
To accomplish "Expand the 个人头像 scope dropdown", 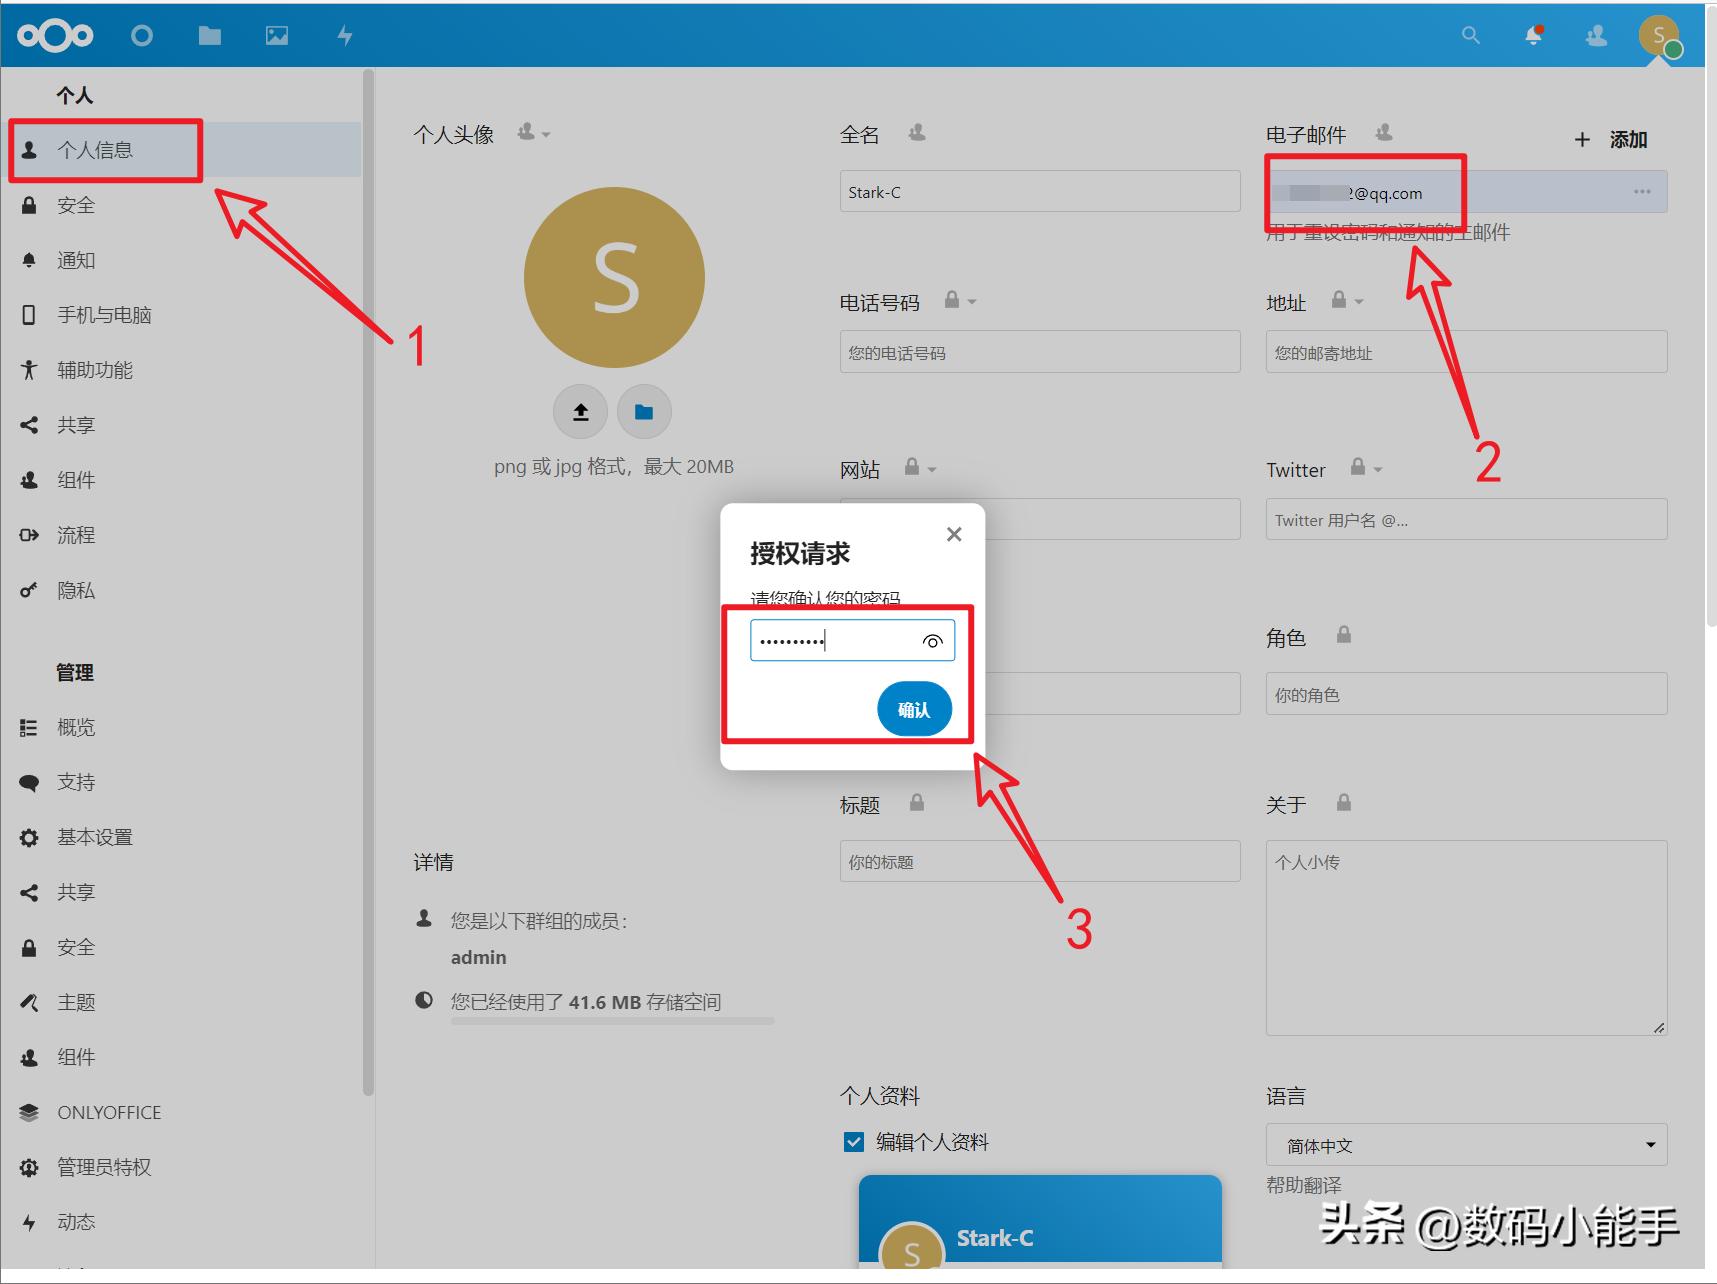I will (534, 132).
